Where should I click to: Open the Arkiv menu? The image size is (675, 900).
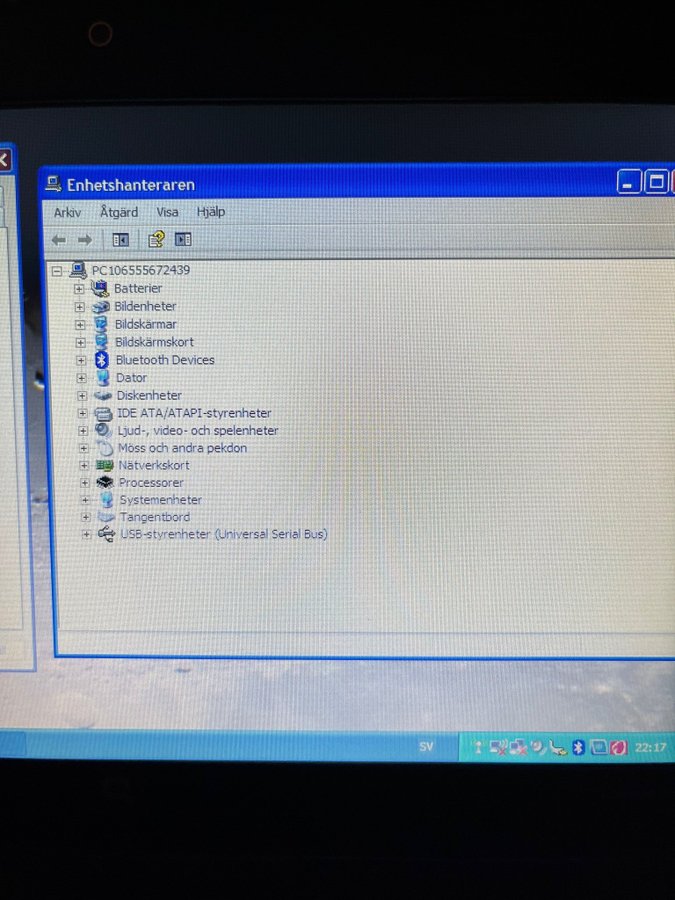click(68, 213)
